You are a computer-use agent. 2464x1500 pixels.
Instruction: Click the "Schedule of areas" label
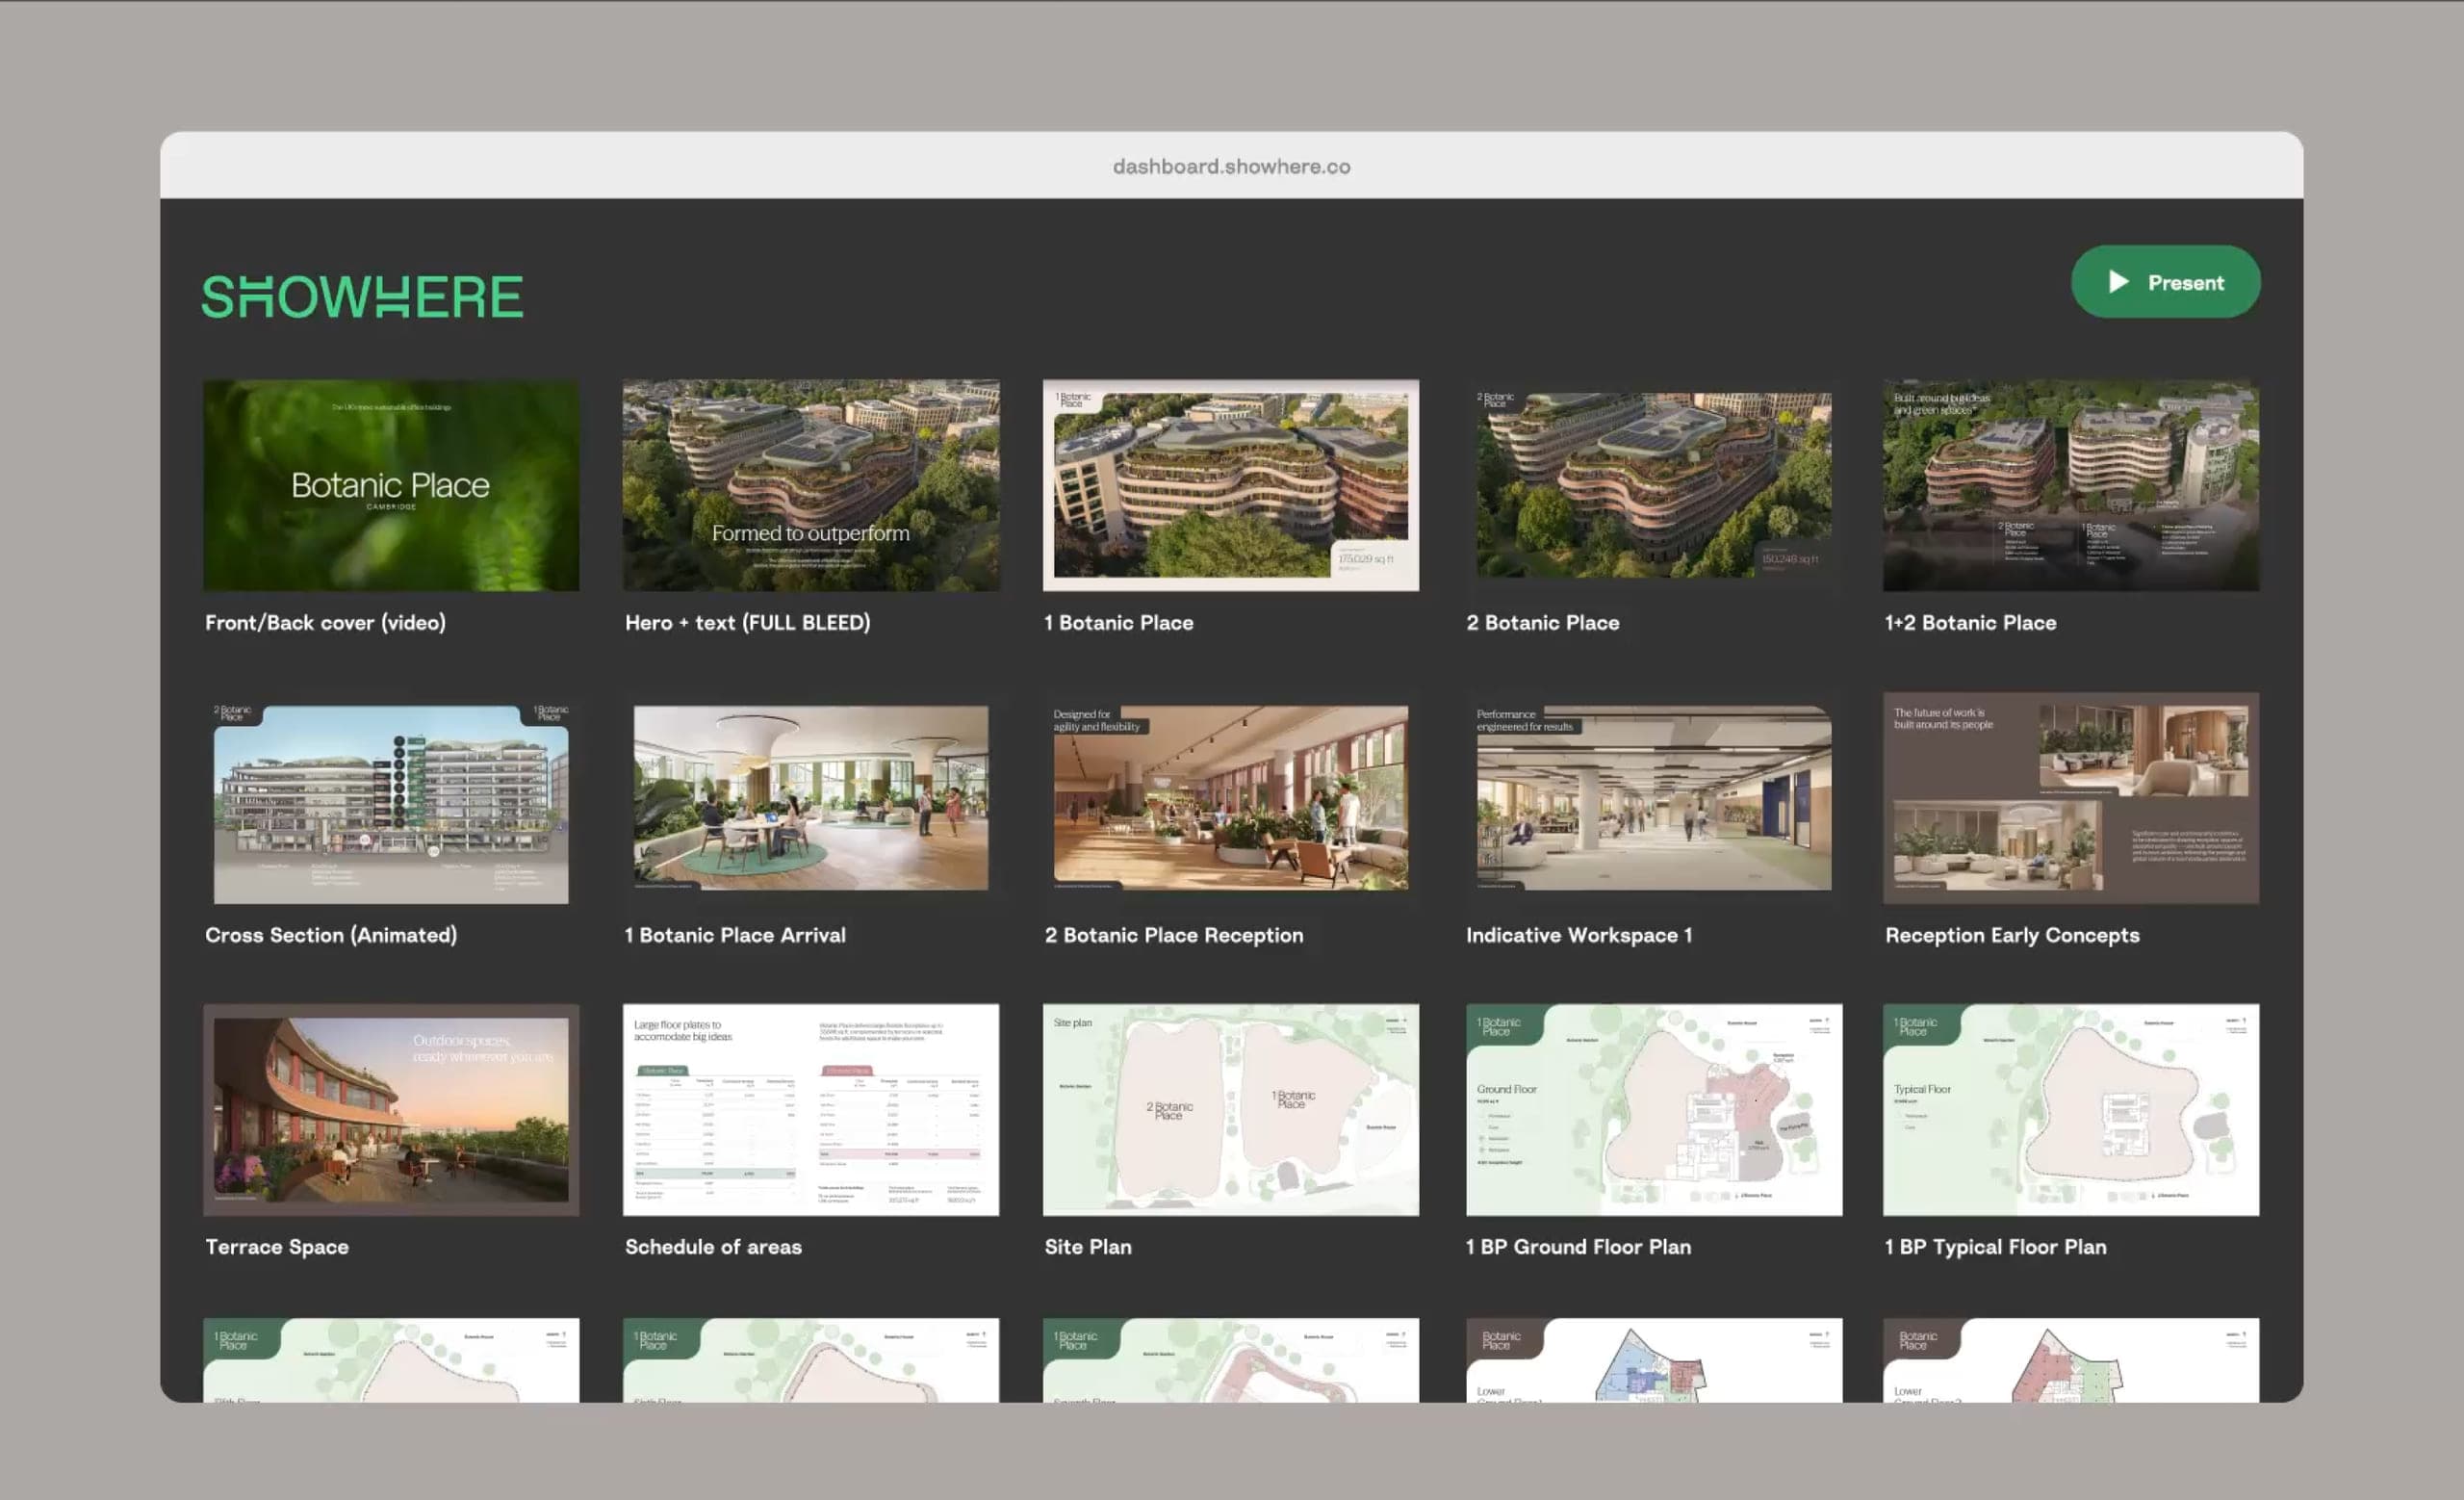tap(713, 1247)
